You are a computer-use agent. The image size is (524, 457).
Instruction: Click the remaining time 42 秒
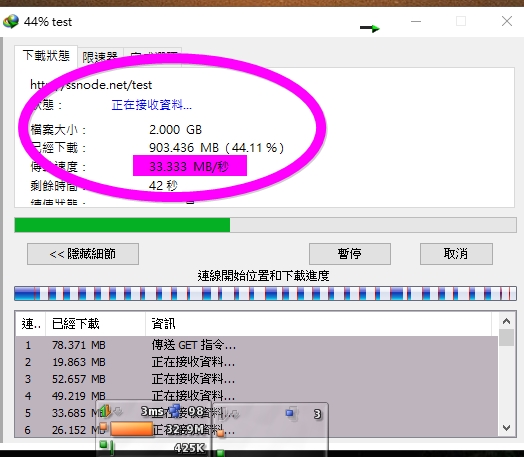[x=163, y=185]
